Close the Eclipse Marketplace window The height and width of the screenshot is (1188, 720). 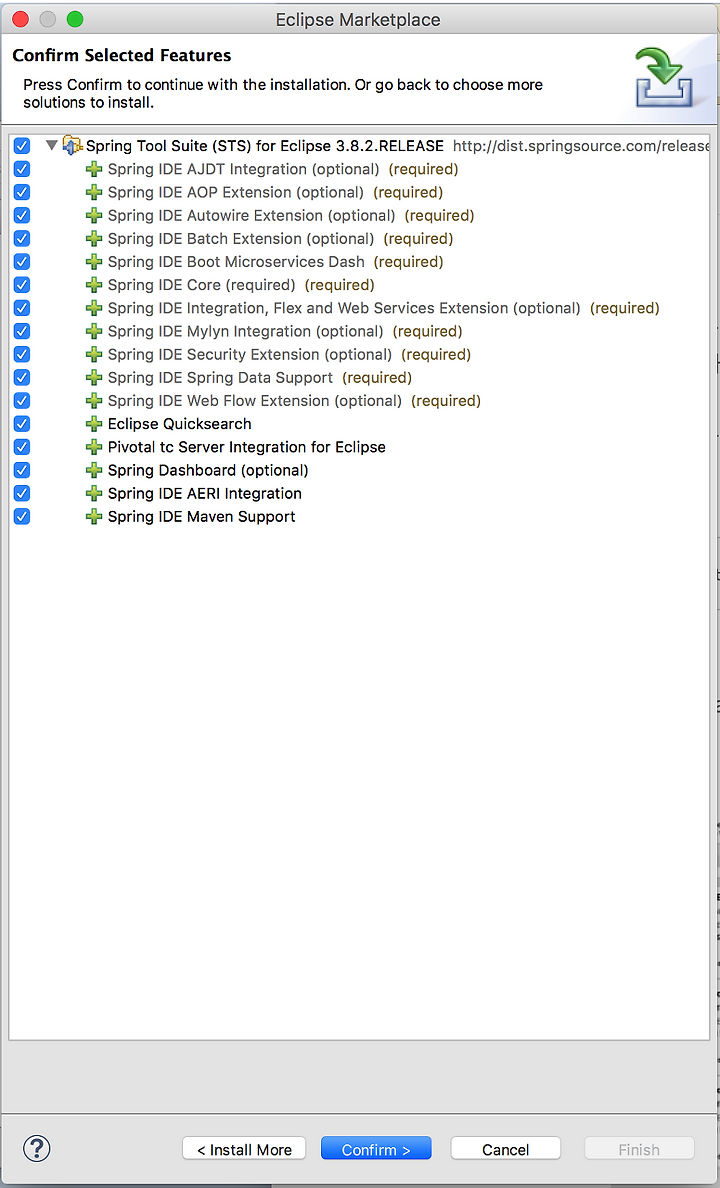(20, 19)
